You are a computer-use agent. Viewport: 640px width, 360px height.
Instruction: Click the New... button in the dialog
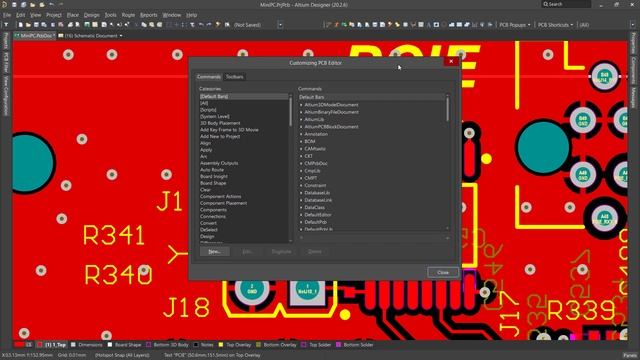click(215, 251)
